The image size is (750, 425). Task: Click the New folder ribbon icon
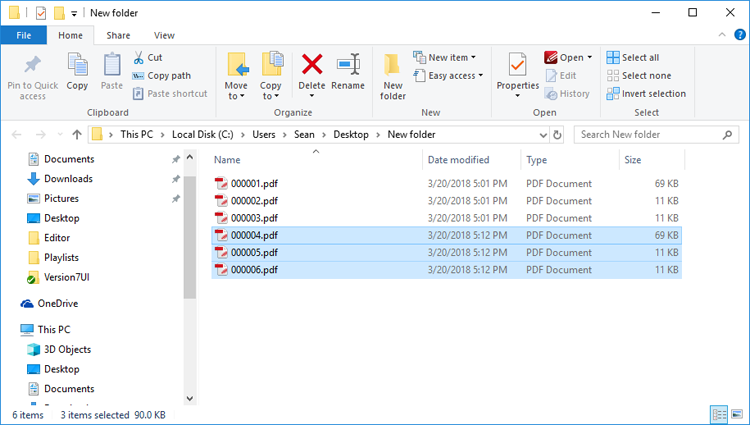click(392, 65)
